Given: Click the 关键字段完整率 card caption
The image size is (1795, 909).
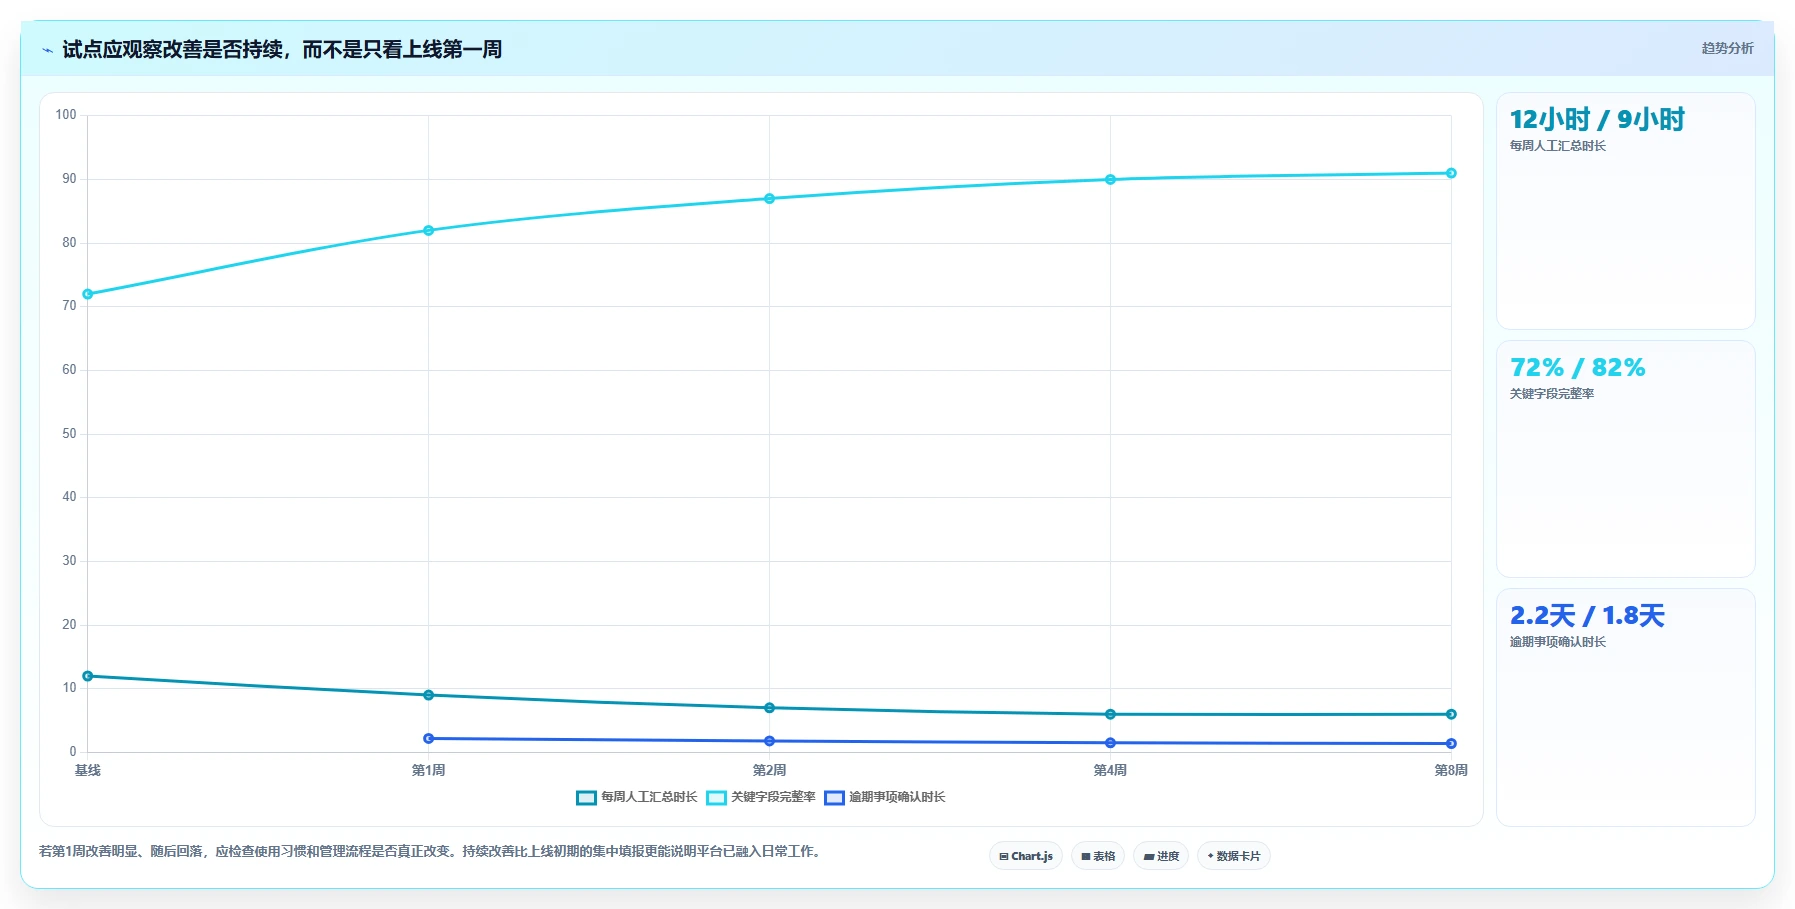Looking at the screenshot, I should [x=1552, y=394].
